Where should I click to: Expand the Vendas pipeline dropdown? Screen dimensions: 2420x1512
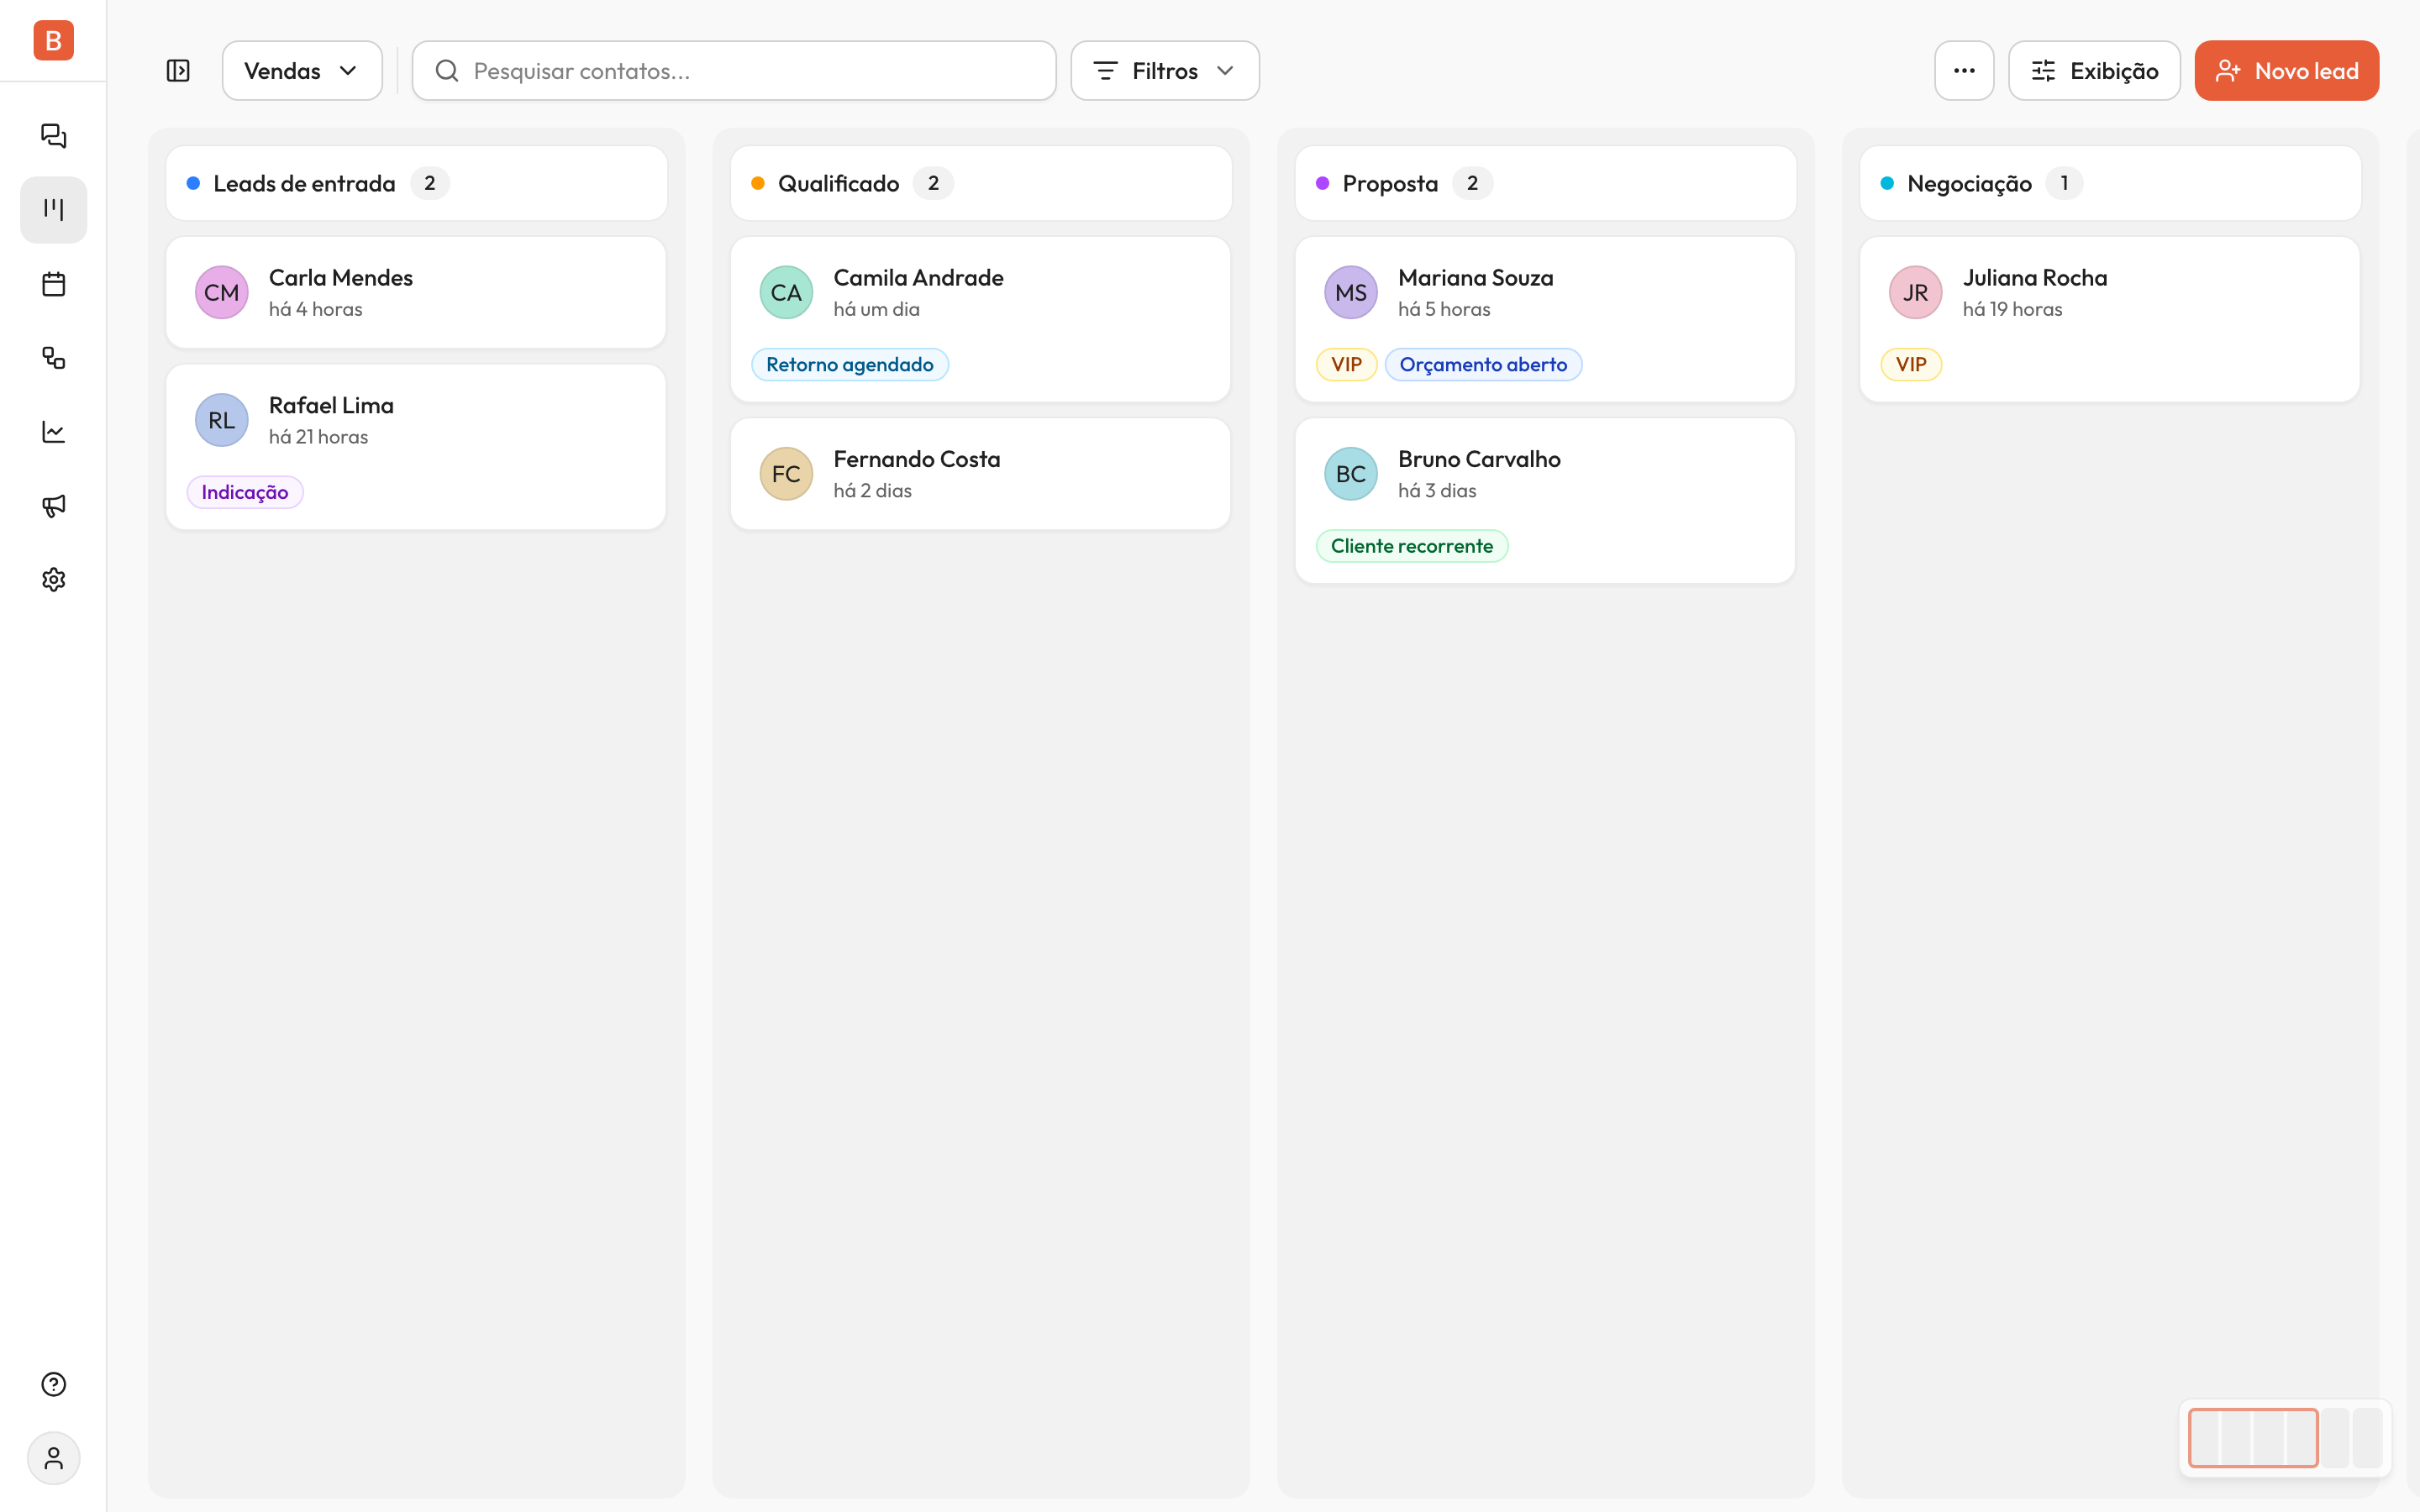tap(302, 71)
